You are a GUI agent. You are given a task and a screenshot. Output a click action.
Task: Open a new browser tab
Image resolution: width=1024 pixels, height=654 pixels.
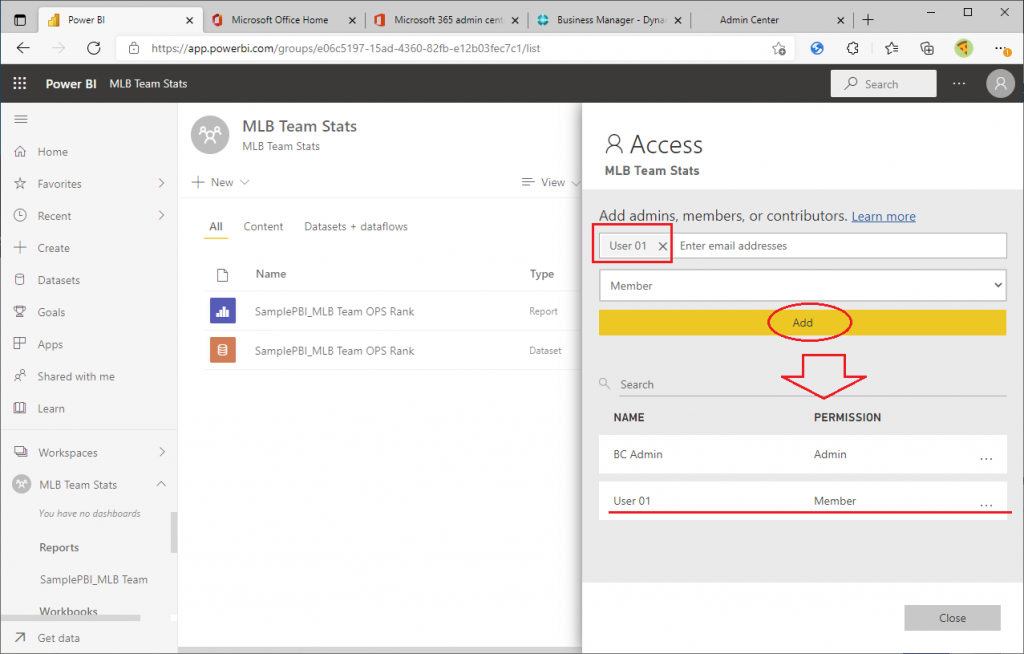click(868, 20)
